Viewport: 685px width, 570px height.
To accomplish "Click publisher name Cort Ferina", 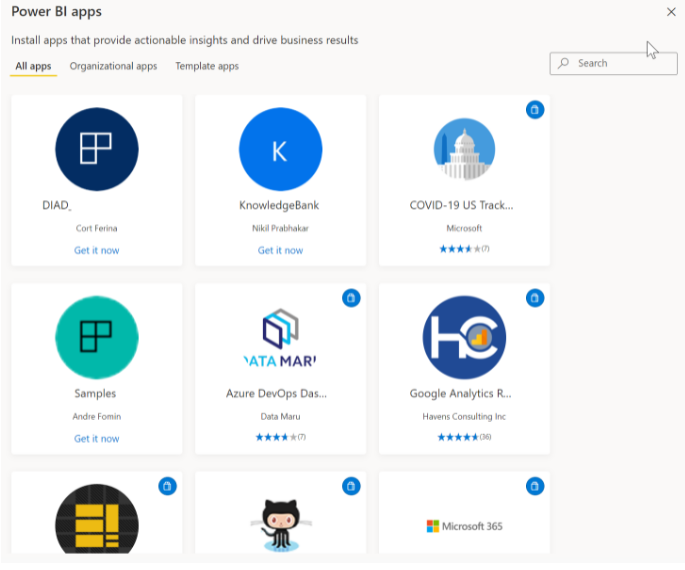I will point(97,228).
